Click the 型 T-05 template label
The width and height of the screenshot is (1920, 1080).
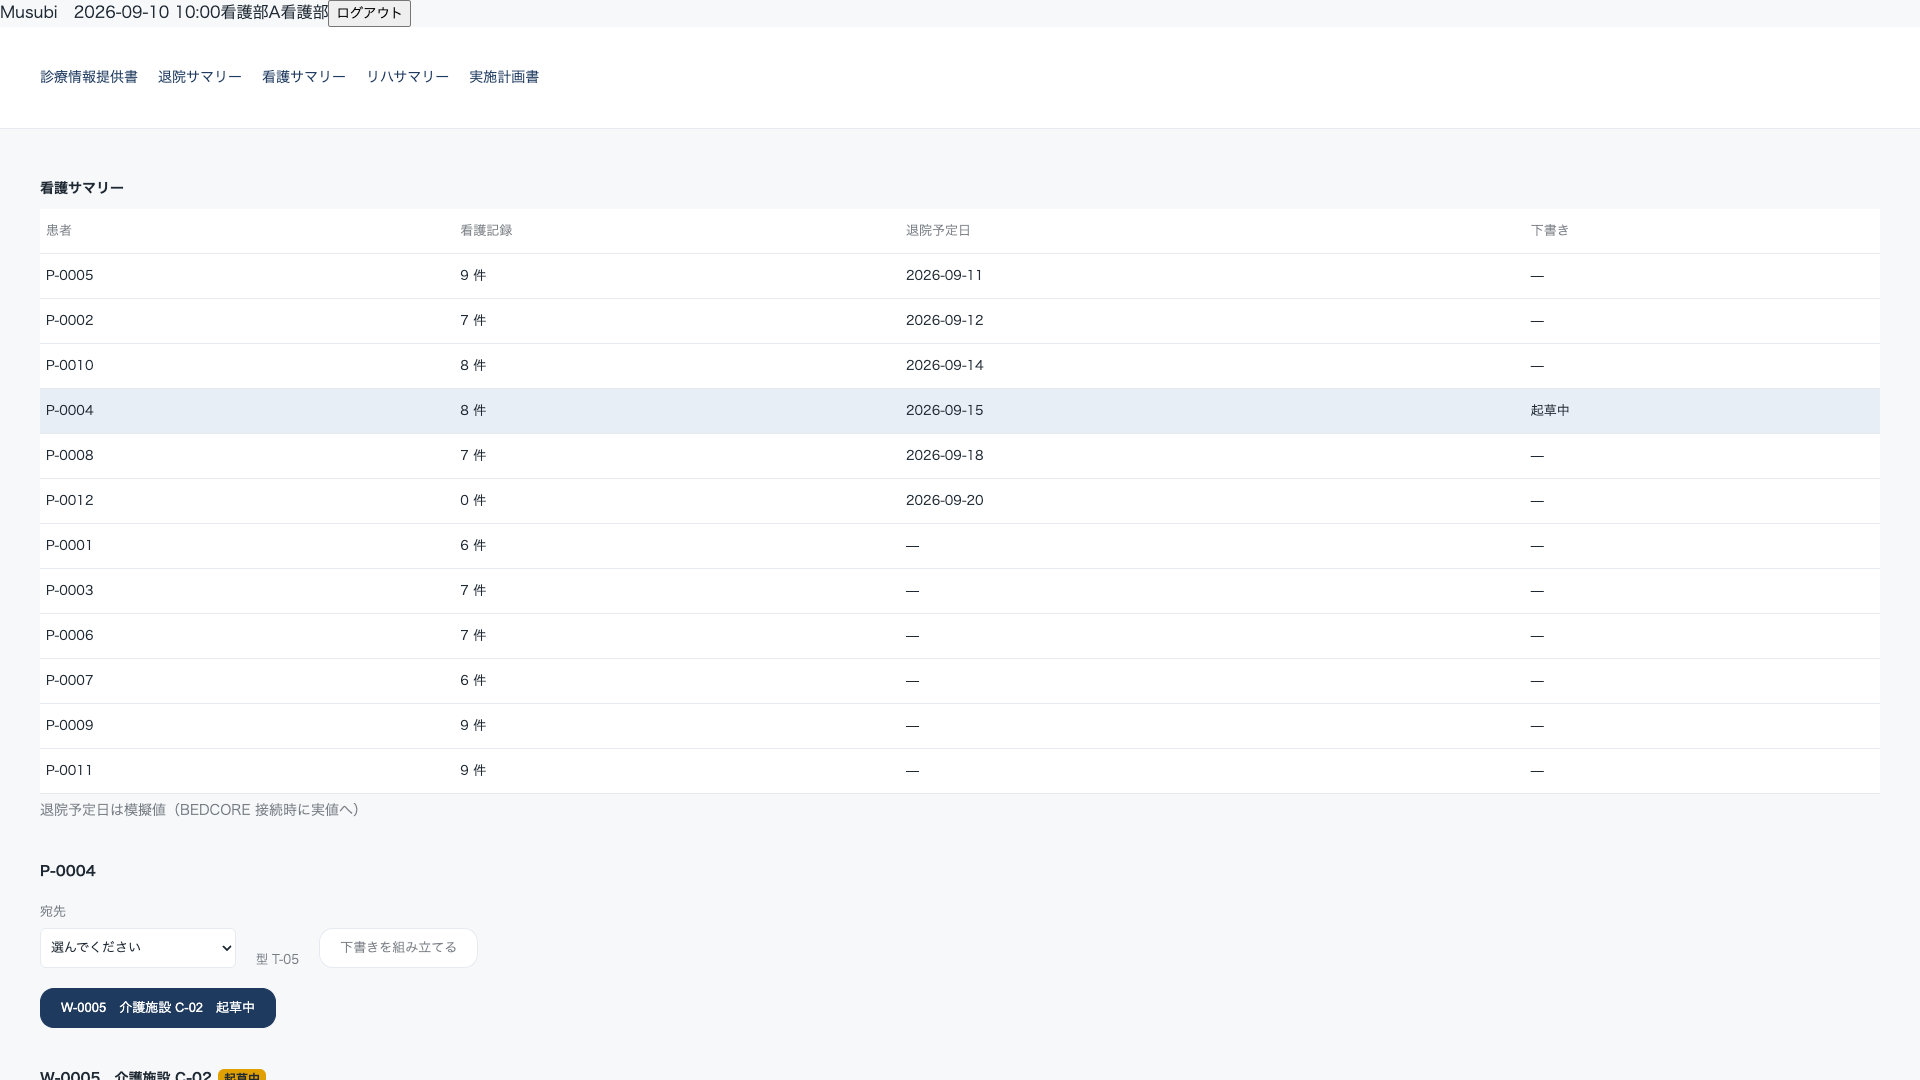277,960
